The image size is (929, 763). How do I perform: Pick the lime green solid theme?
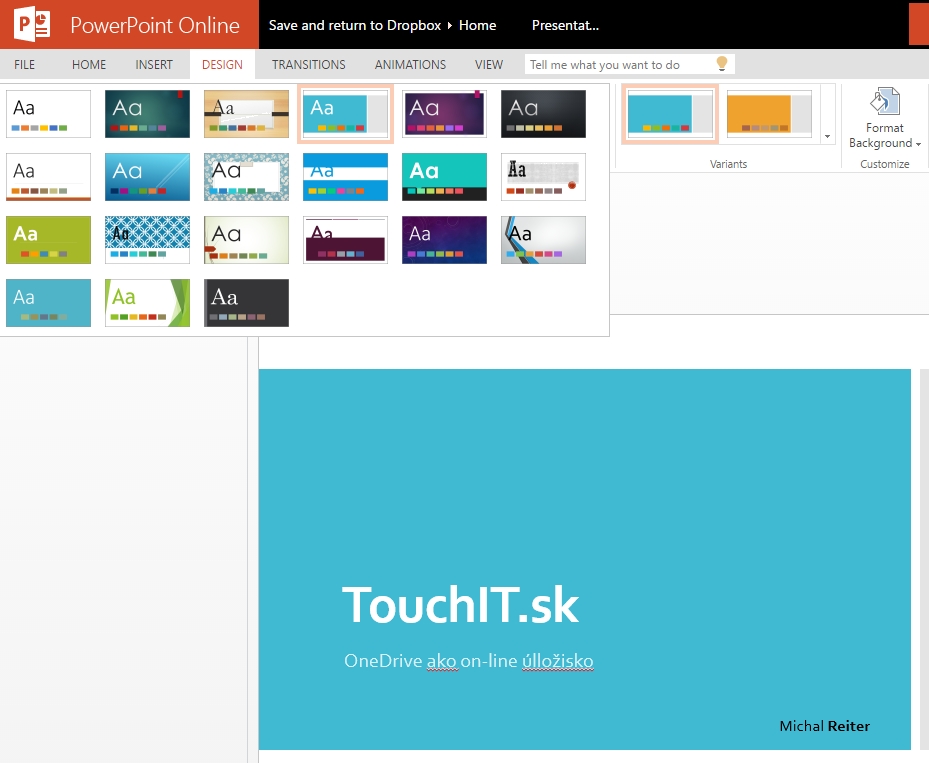[48, 240]
